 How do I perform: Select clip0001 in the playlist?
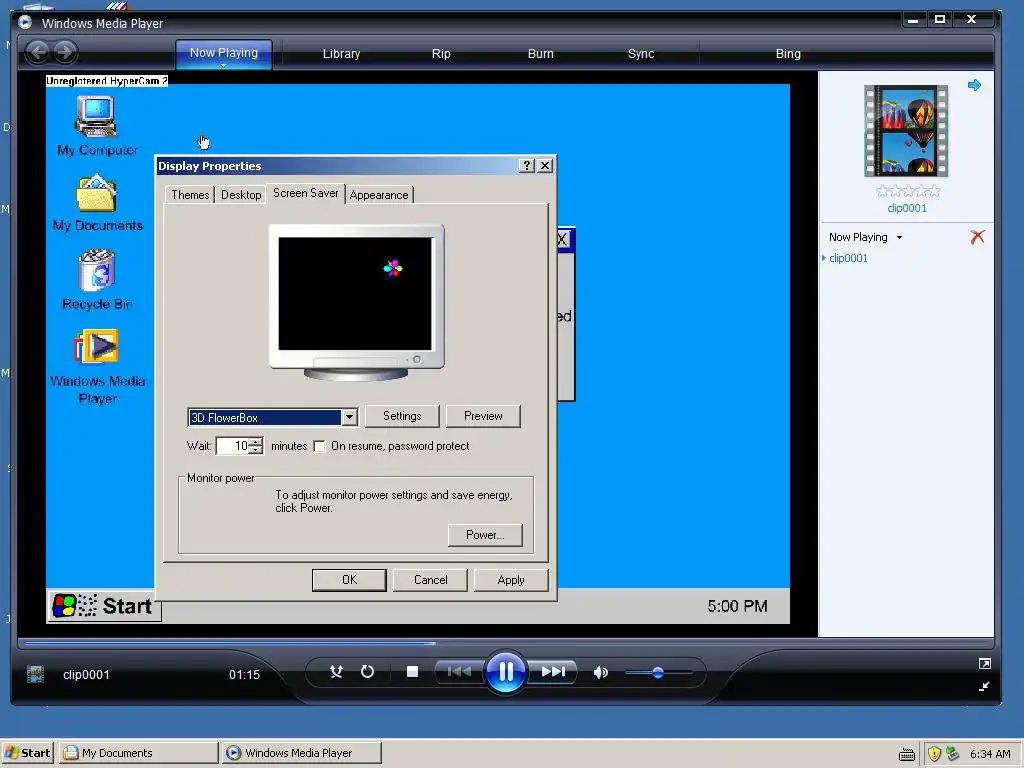(x=848, y=258)
